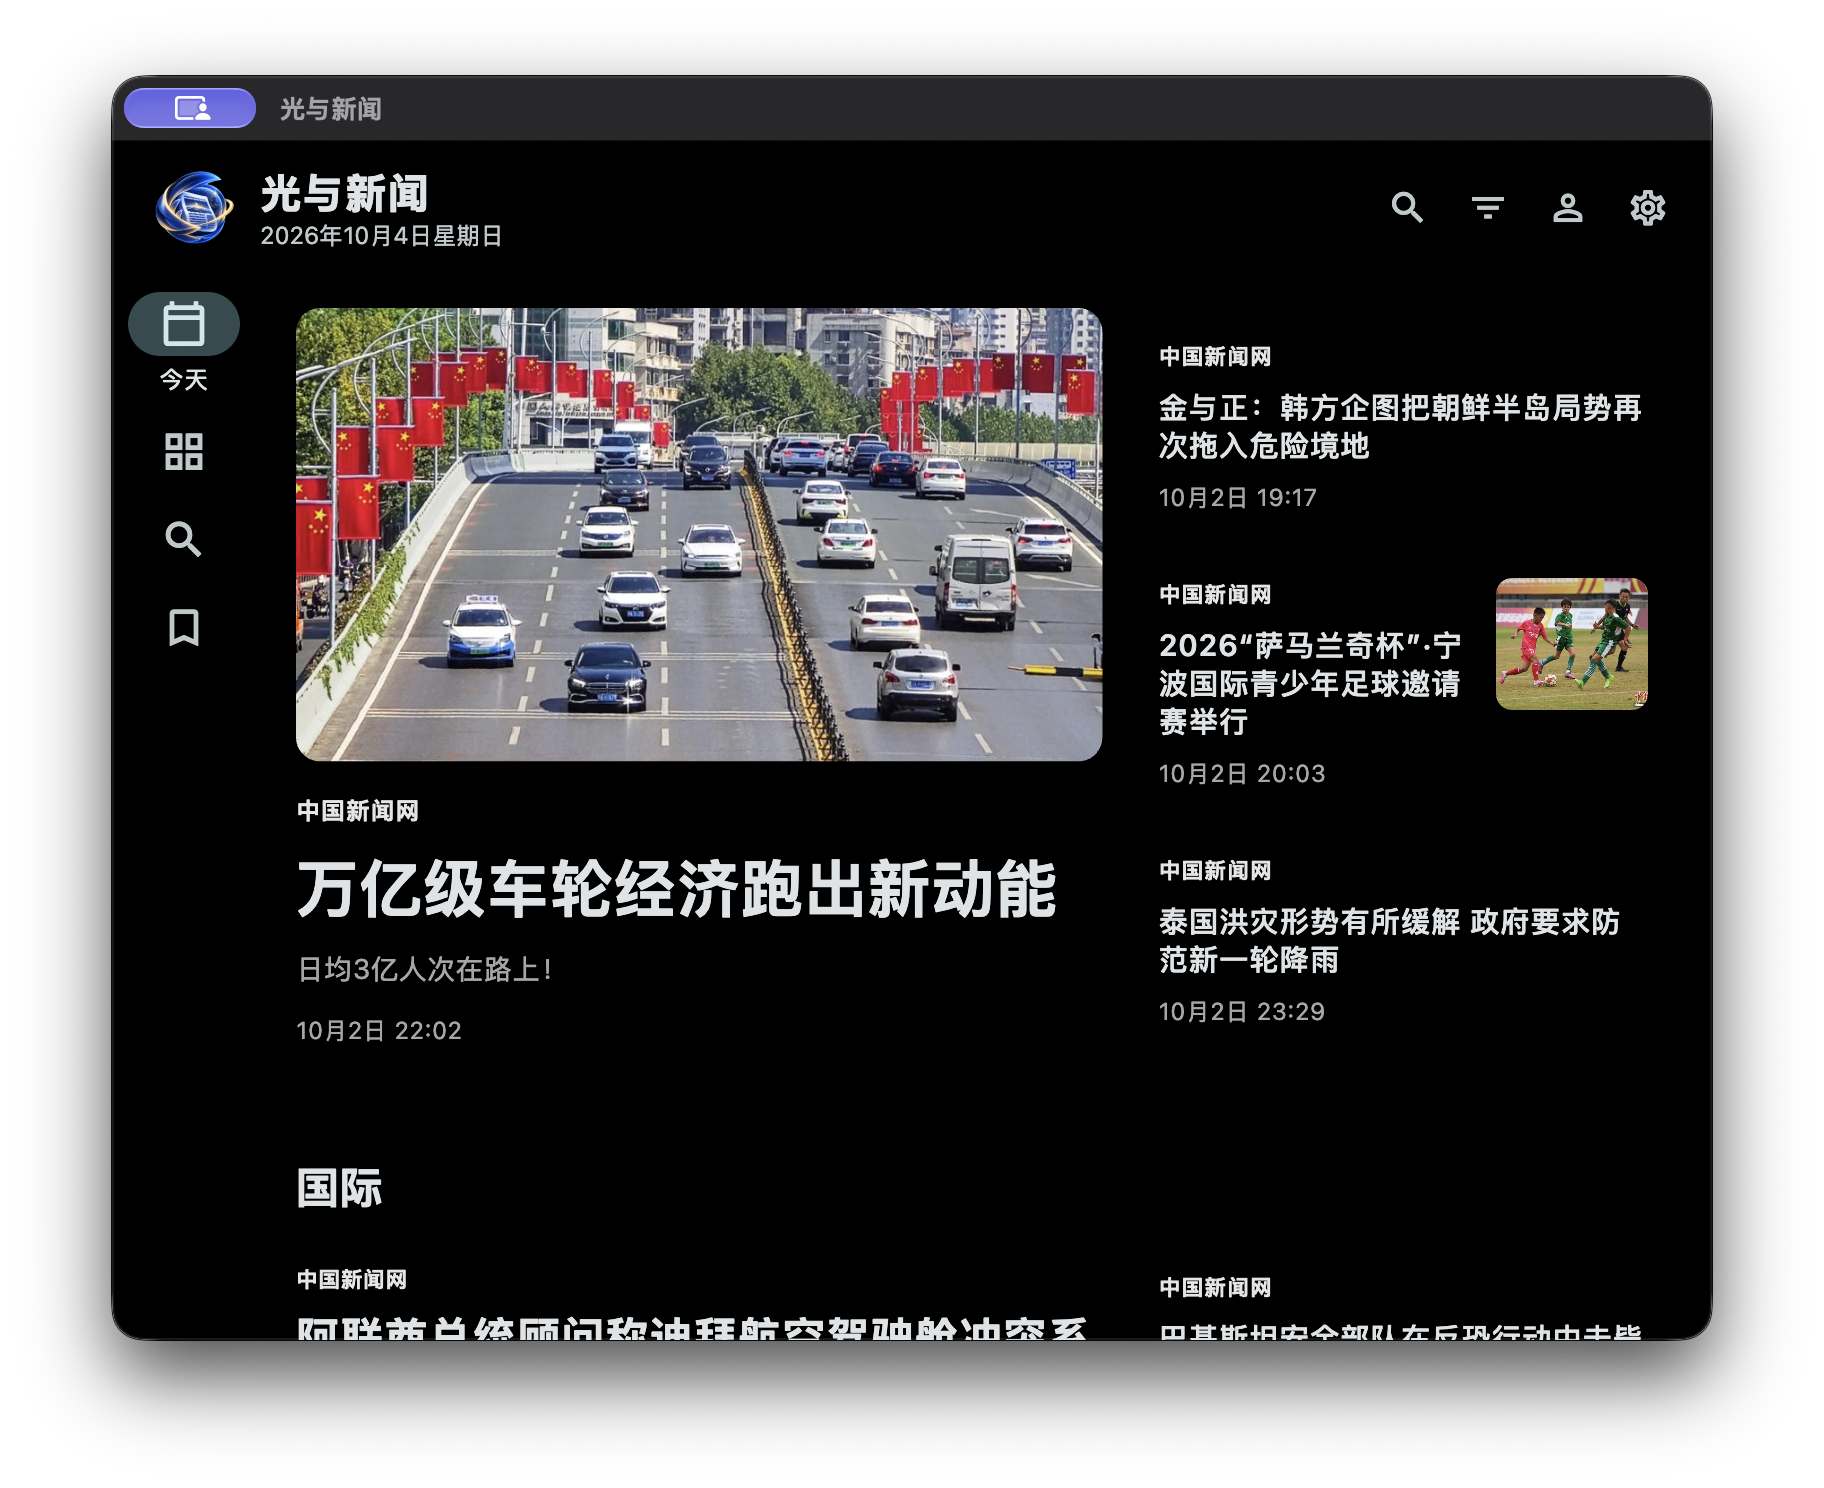The image size is (1824, 1488).
Task: Open the categories grid icon in sidebar
Action: click(184, 452)
